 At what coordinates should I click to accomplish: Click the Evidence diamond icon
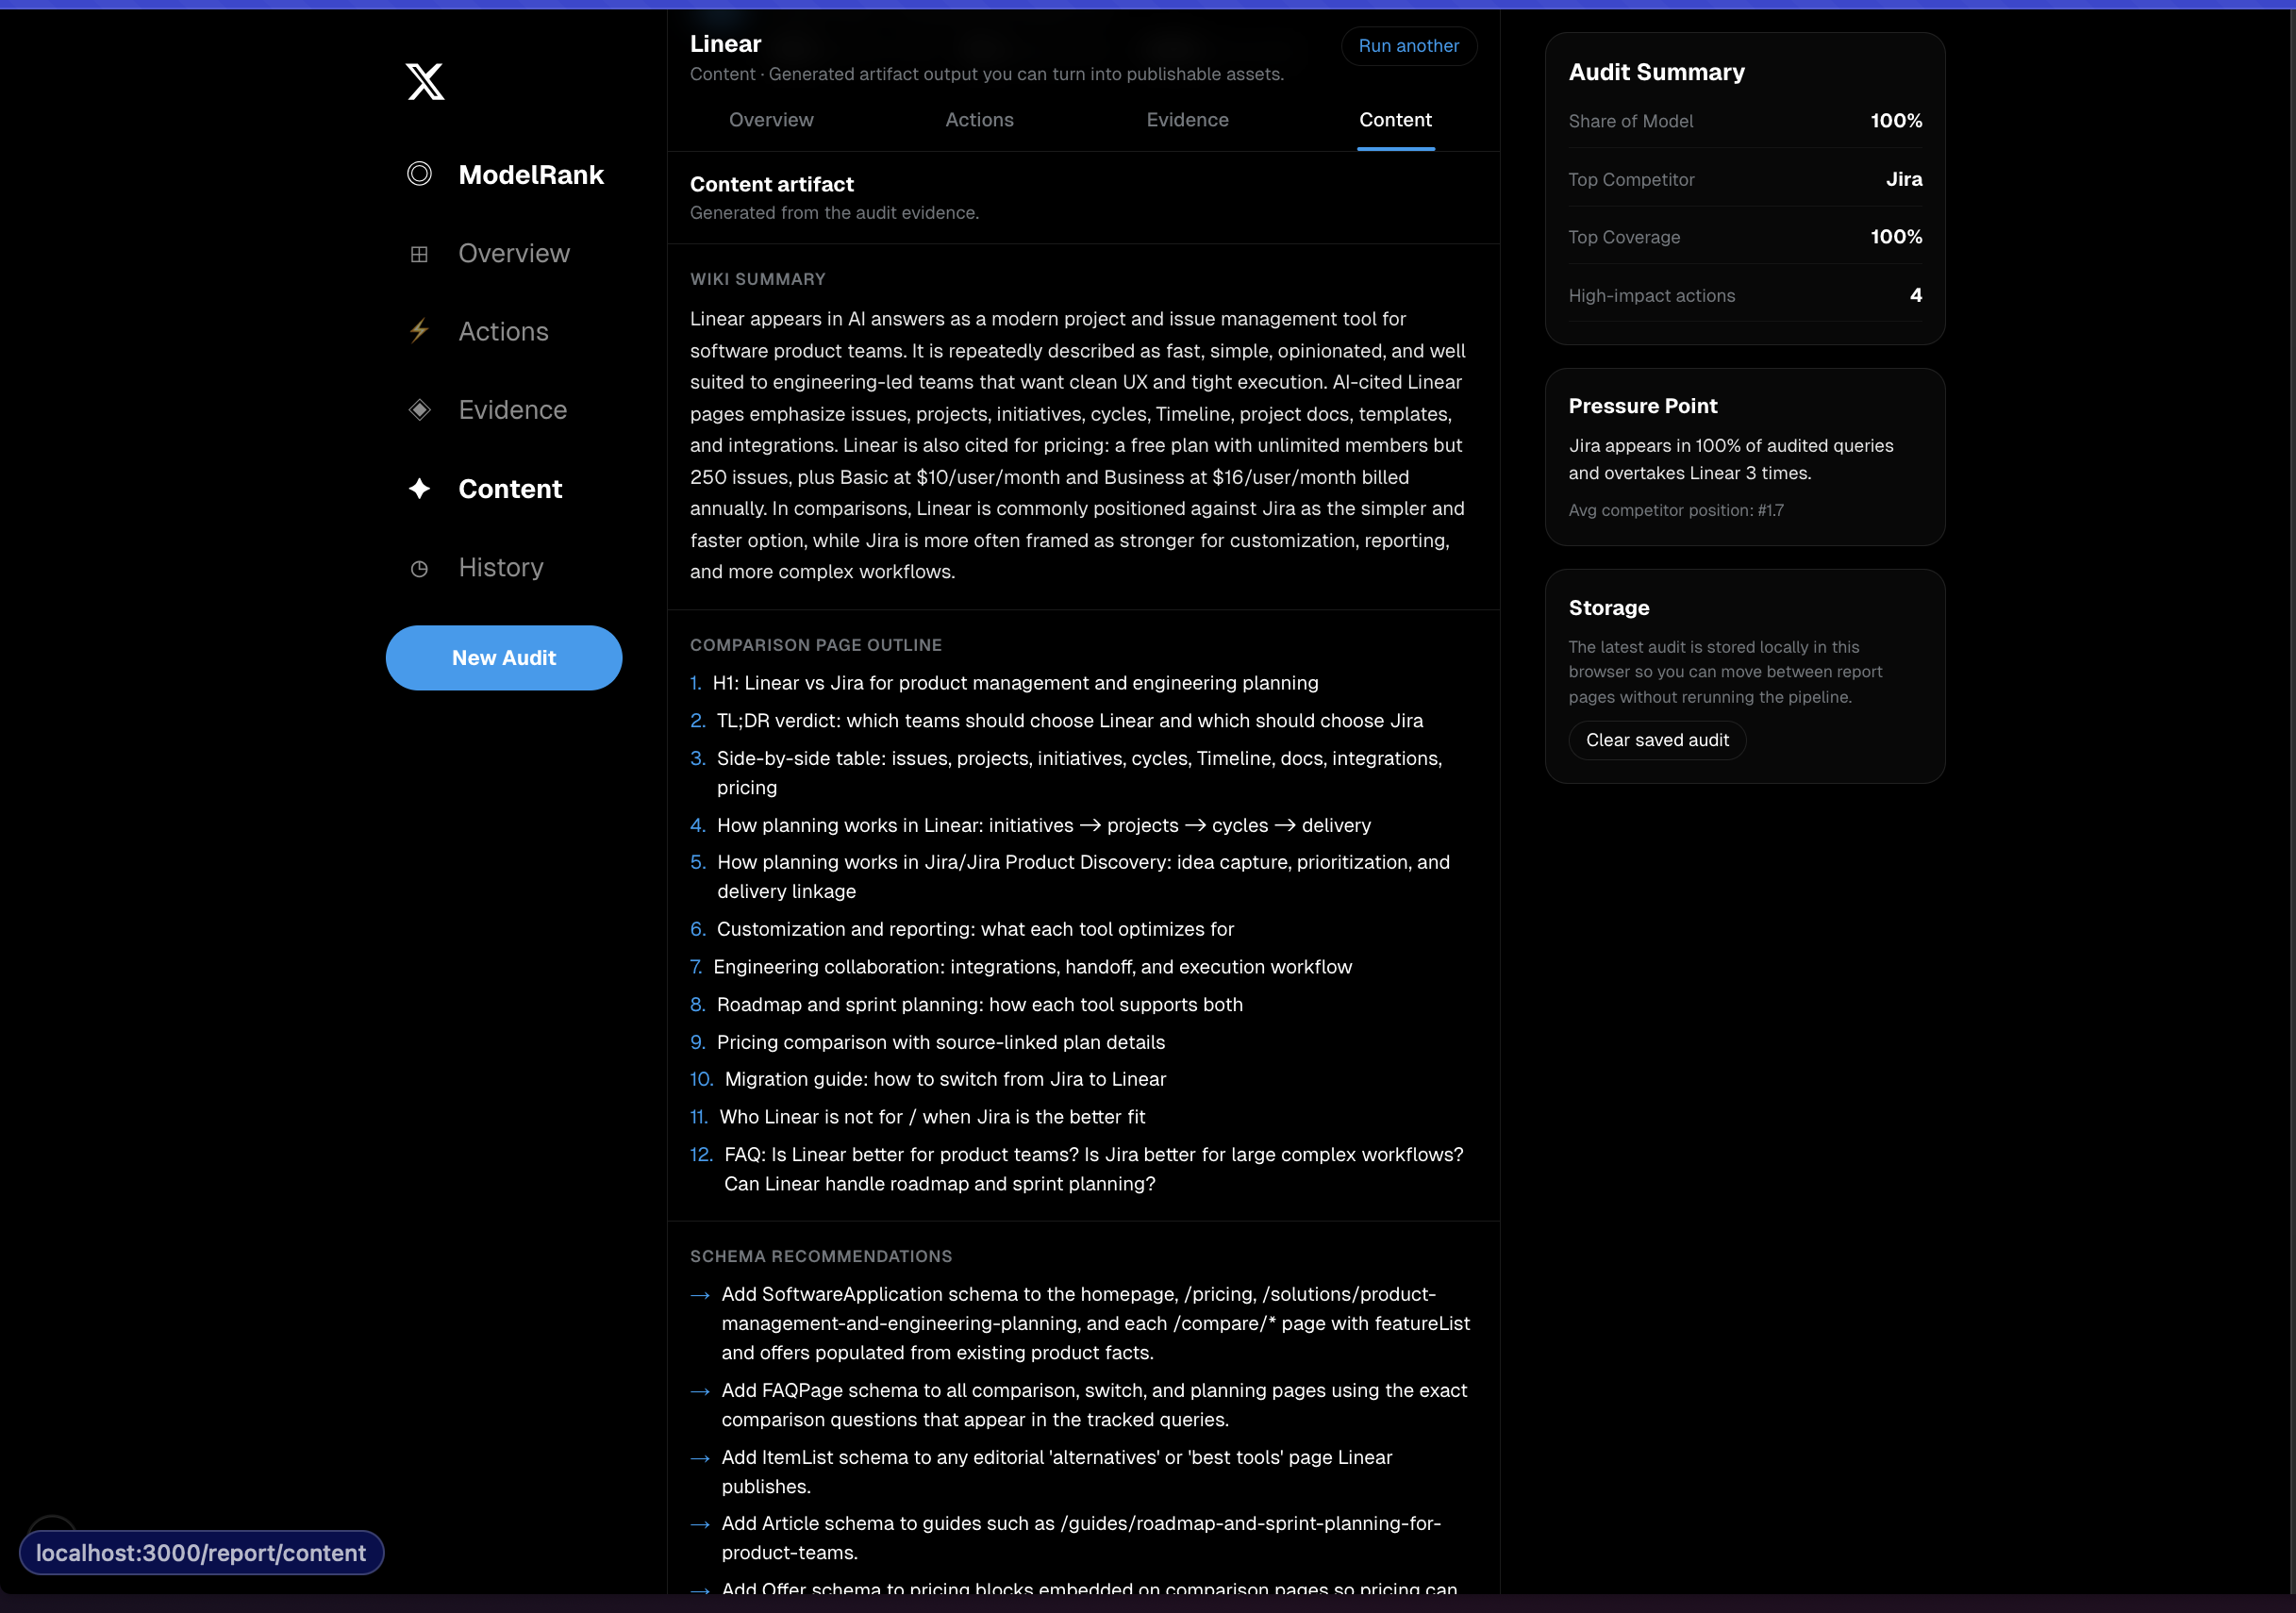(419, 410)
